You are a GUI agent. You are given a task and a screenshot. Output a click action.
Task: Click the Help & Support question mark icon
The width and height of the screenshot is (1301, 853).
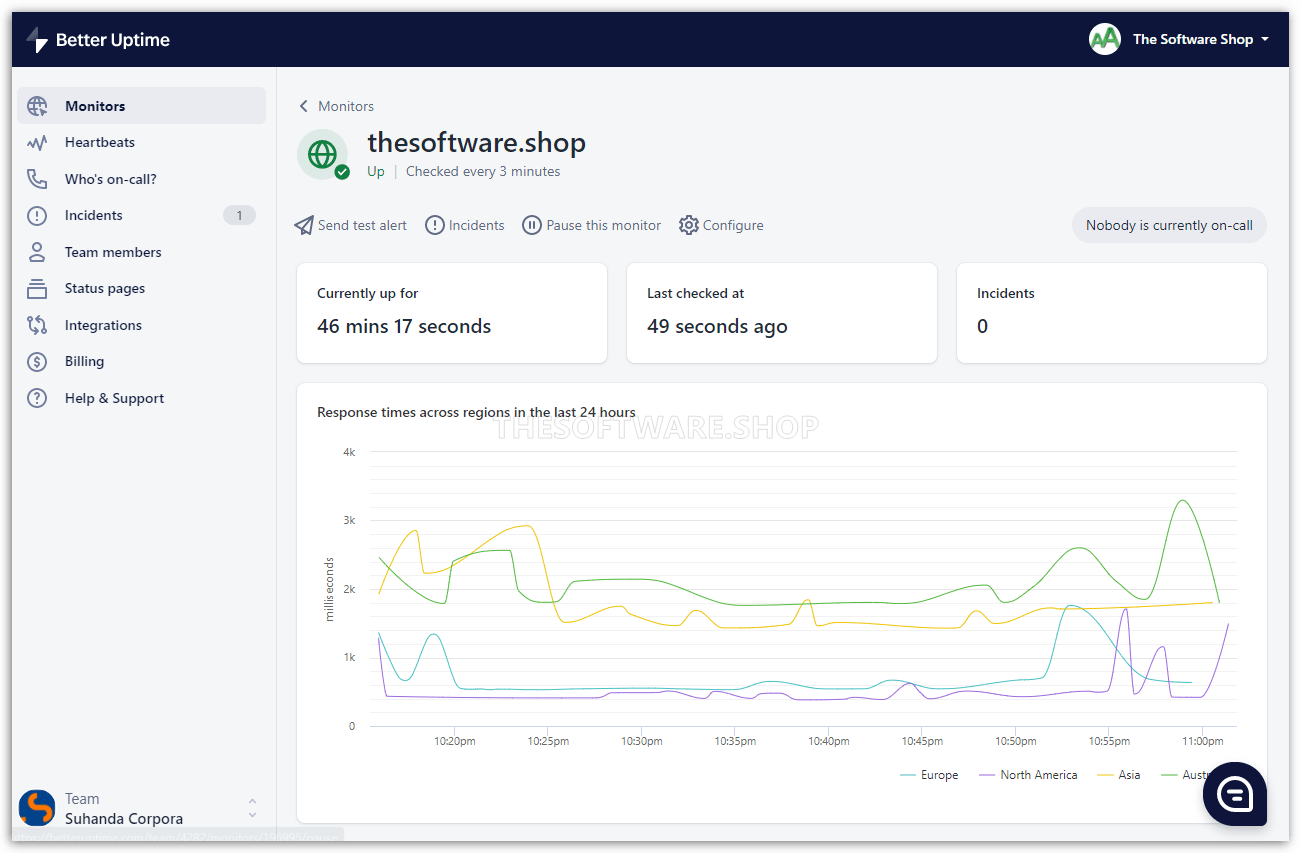(37, 398)
